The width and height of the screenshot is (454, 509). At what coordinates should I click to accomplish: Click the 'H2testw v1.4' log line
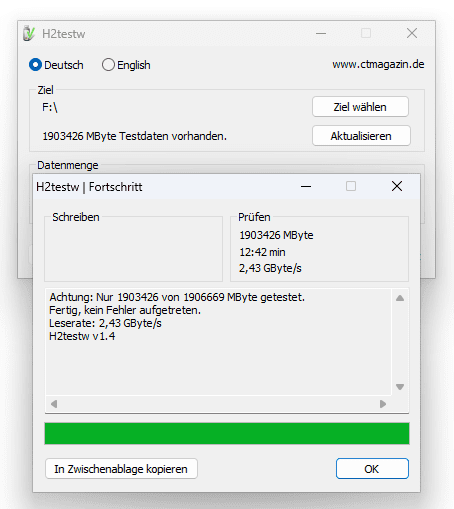(82, 336)
